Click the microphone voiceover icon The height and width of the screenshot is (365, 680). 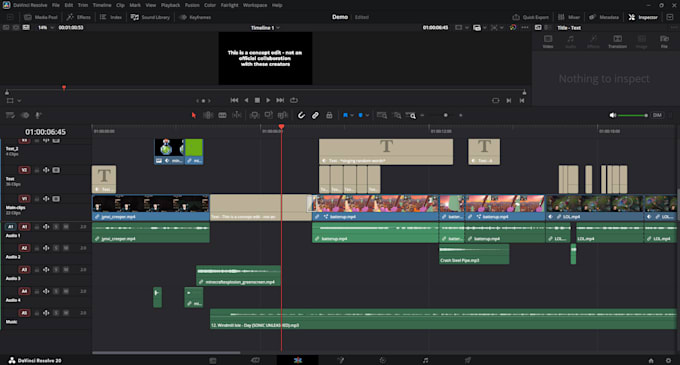point(38,115)
